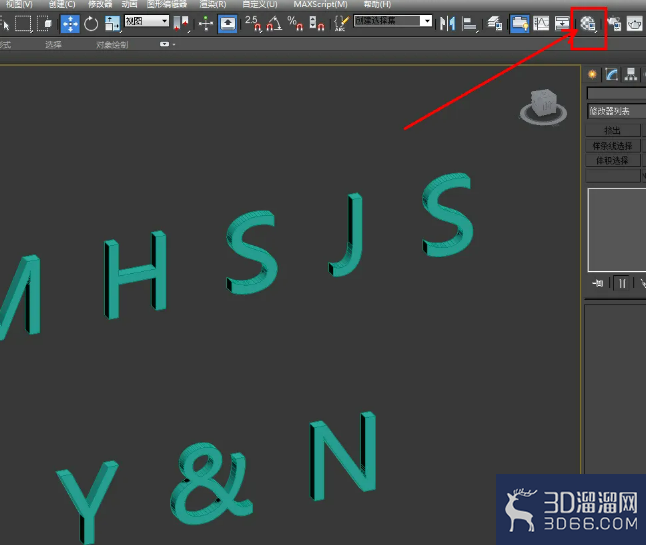Click the 样条线选择 modifier button

tap(613, 146)
